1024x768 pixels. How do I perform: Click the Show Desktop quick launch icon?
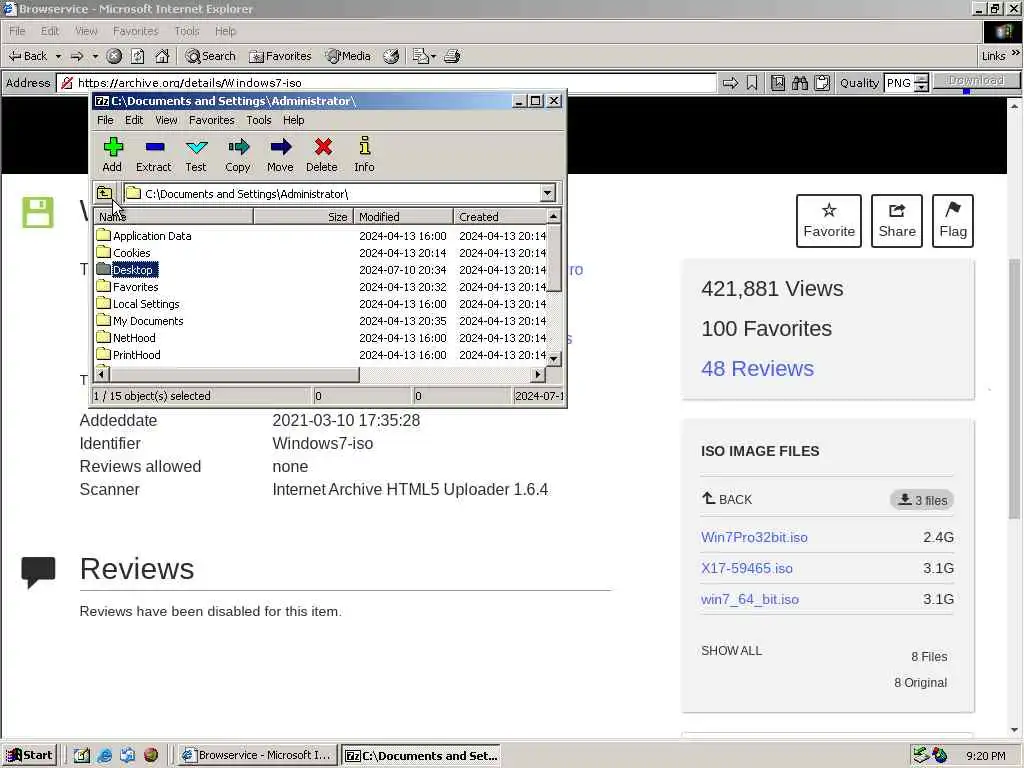[82, 755]
